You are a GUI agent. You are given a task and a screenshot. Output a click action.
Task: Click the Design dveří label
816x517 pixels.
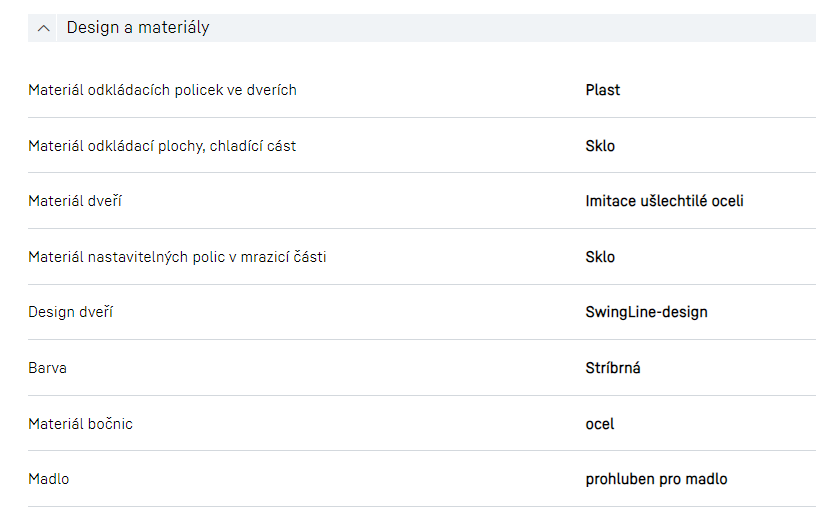coord(70,312)
